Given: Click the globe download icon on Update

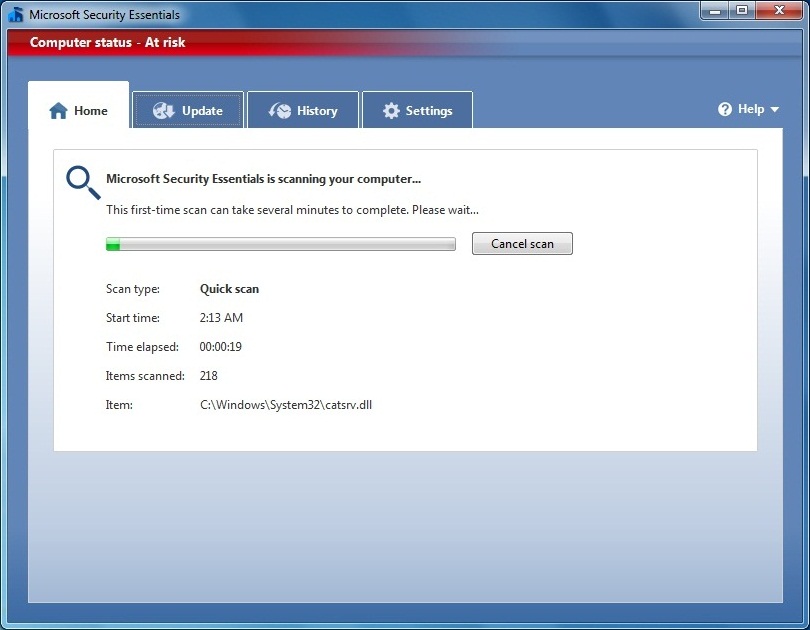Looking at the screenshot, I should tap(164, 111).
